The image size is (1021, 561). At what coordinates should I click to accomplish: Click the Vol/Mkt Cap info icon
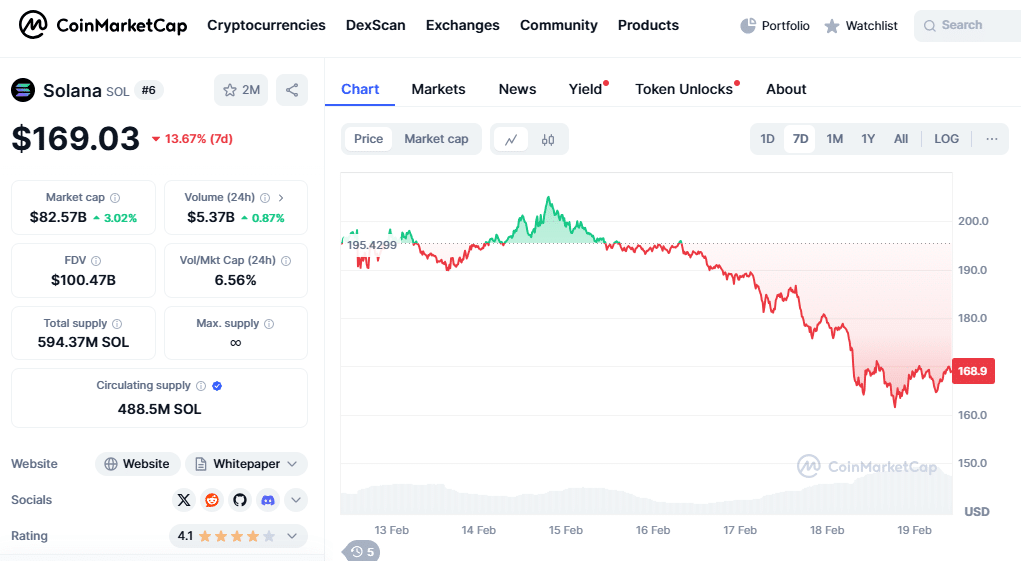point(286,261)
